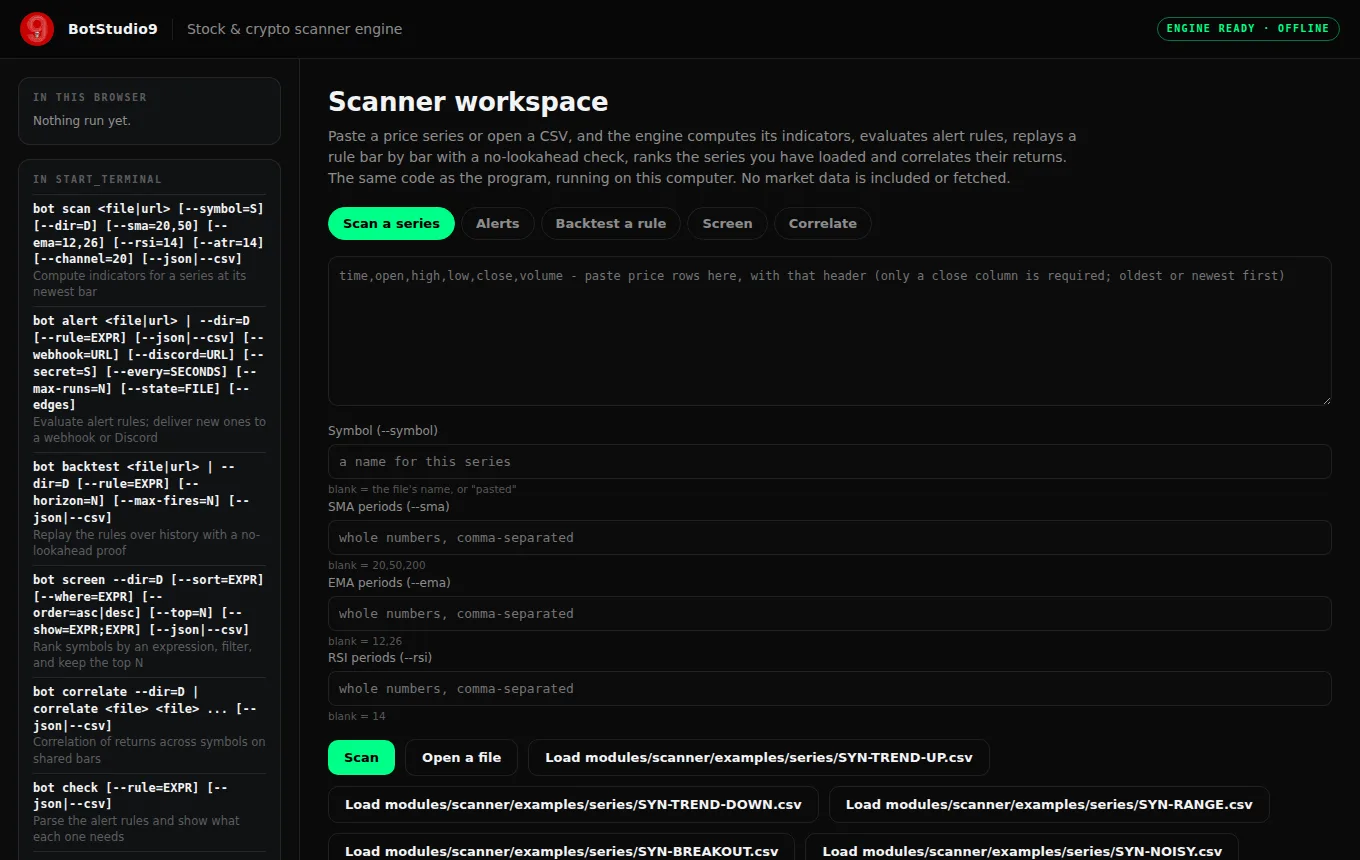The image size is (1360, 860).
Task: Switch to the Alerts tab
Action: coord(498,223)
